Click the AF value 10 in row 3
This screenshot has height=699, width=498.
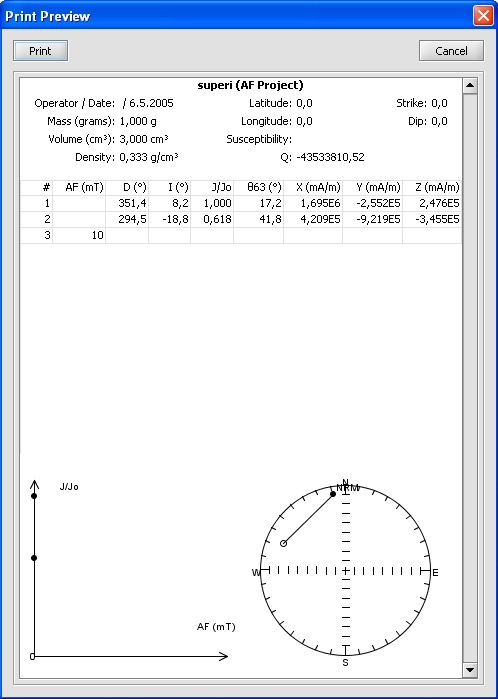(x=98, y=235)
